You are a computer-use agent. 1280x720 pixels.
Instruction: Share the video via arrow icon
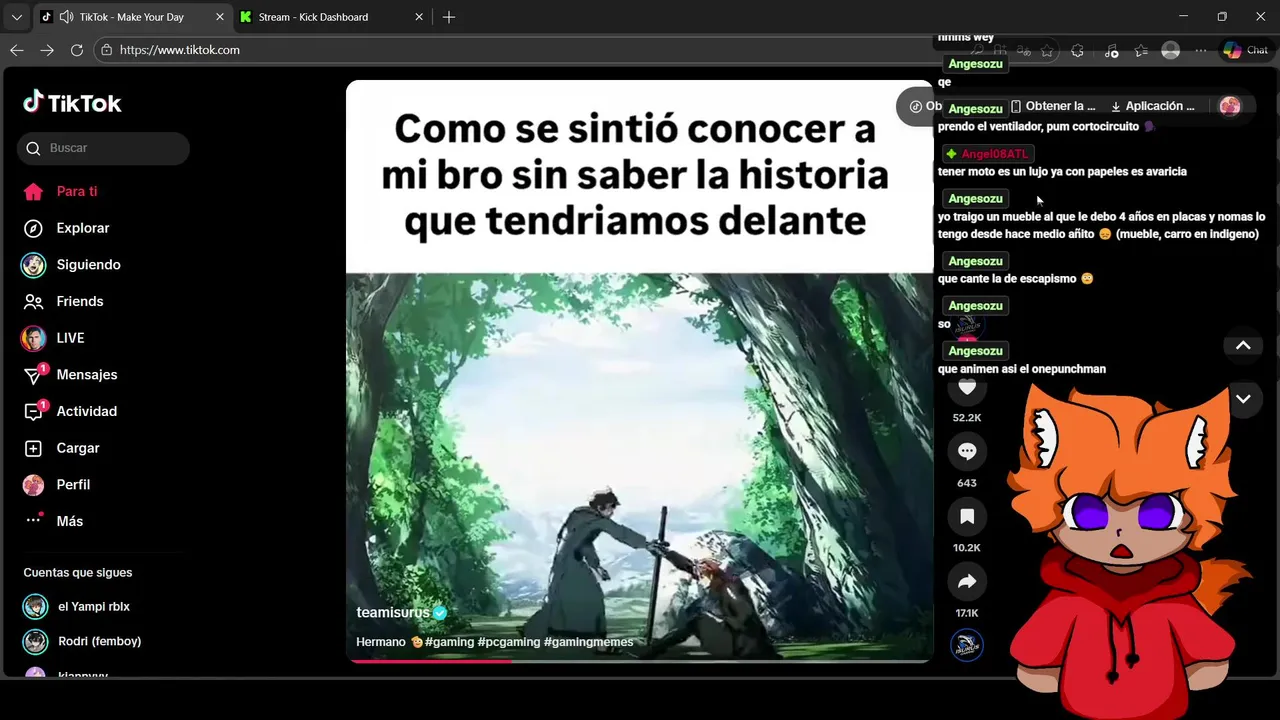(x=967, y=581)
